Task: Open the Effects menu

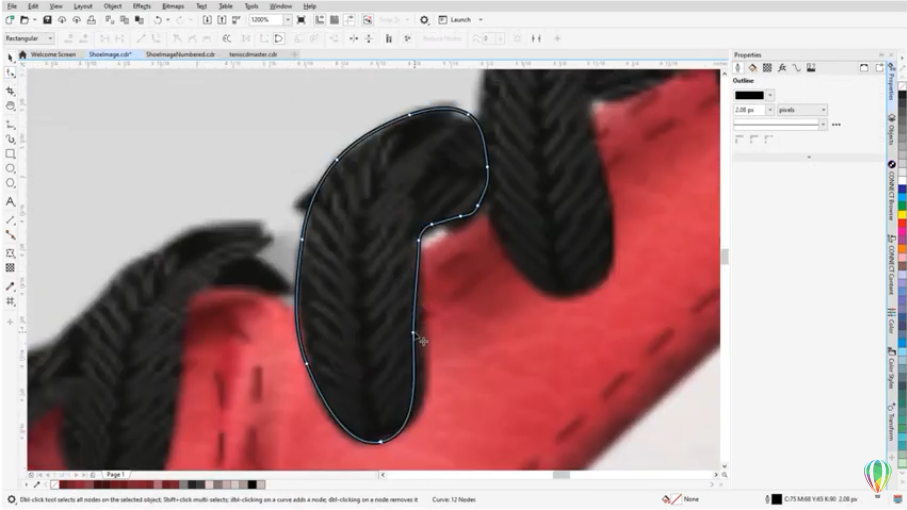Action: pos(141,6)
